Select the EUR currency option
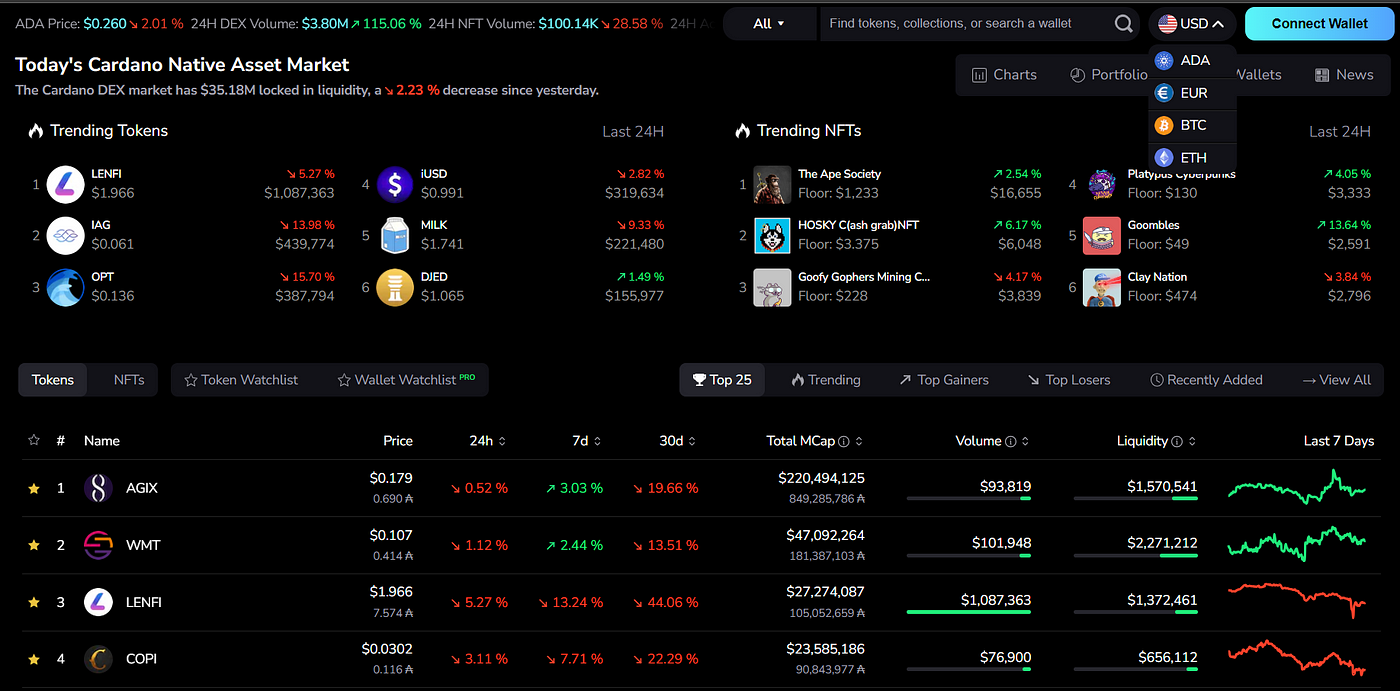Image resolution: width=1400 pixels, height=691 pixels. 1192,93
